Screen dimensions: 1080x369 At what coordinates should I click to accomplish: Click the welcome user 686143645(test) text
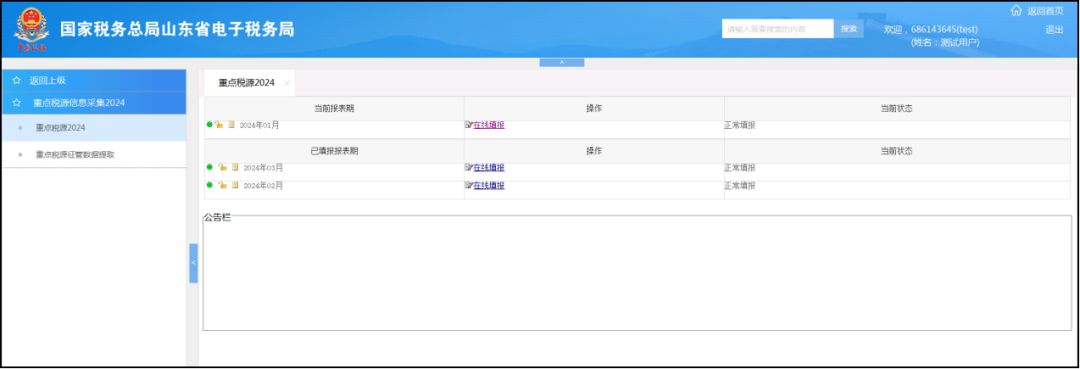pyautogui.click(x=931, y=30)
